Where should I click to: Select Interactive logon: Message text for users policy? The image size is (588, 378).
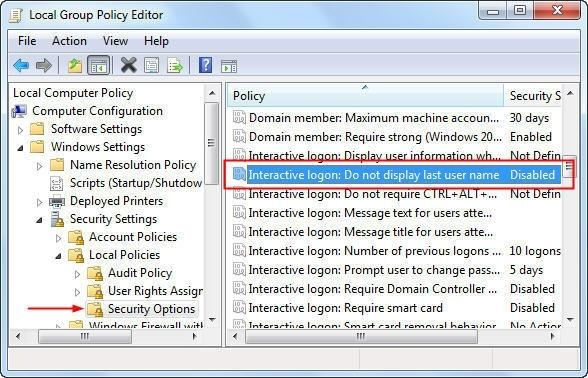[x=396, y=213]
